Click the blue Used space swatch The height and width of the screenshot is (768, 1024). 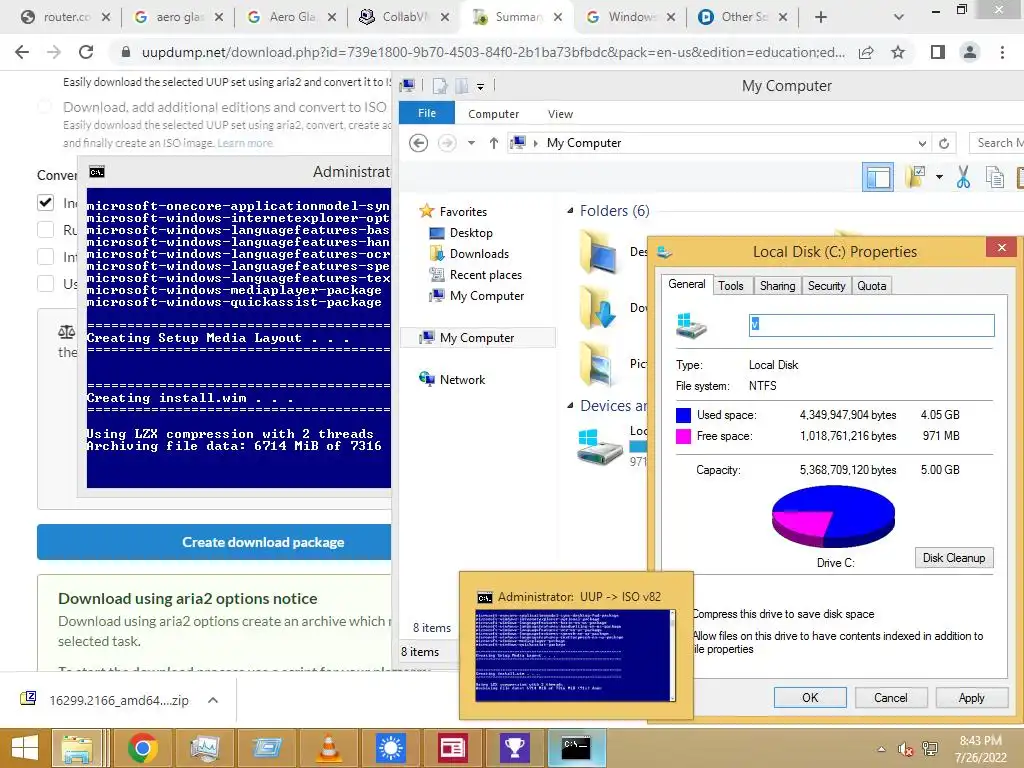(683, 415)
